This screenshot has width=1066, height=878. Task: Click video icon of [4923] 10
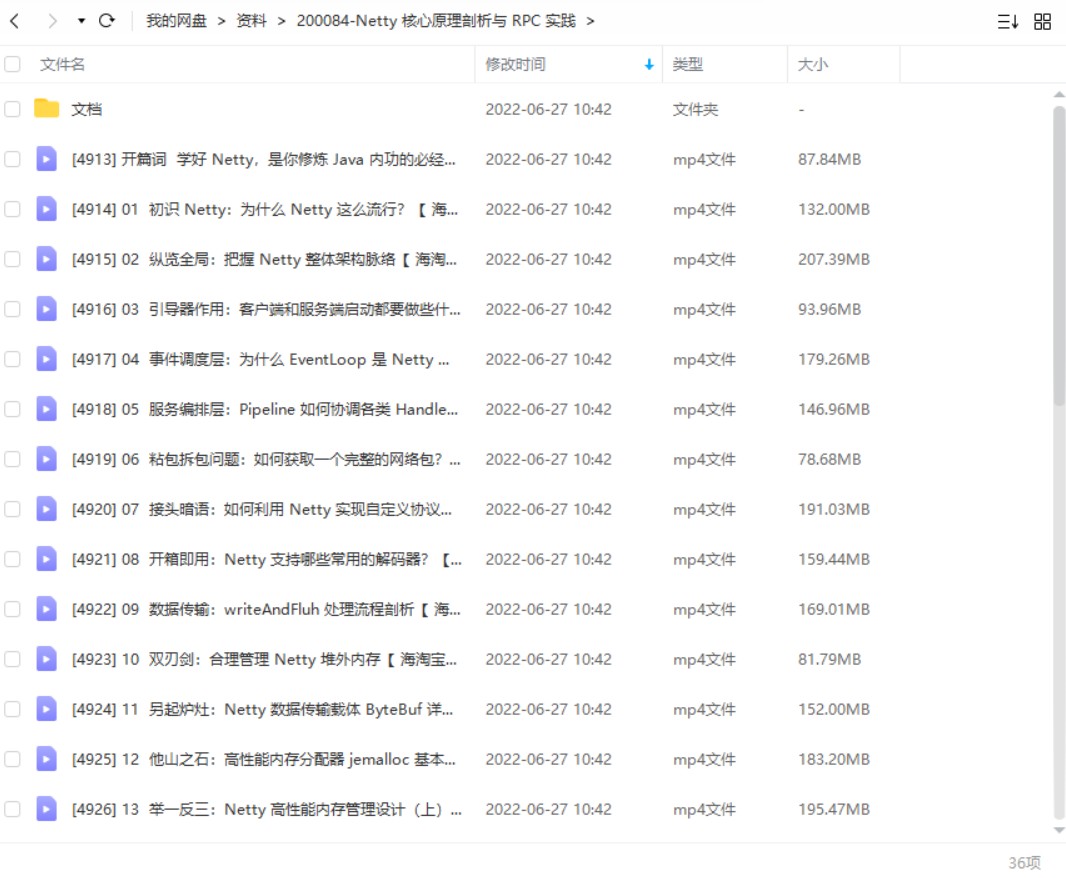pyautogui.click(x=46, y=659)
